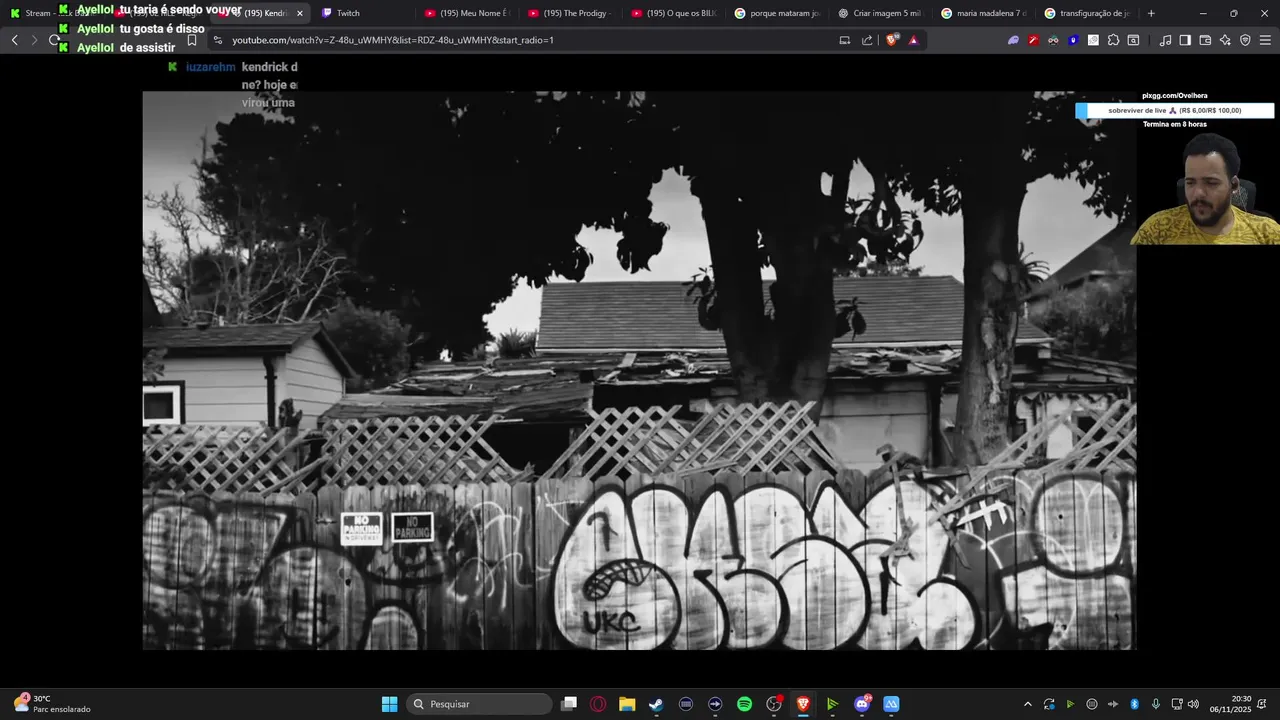Toggle the browser sidebar panel
1280x720 pixels.
point(1185,40)
